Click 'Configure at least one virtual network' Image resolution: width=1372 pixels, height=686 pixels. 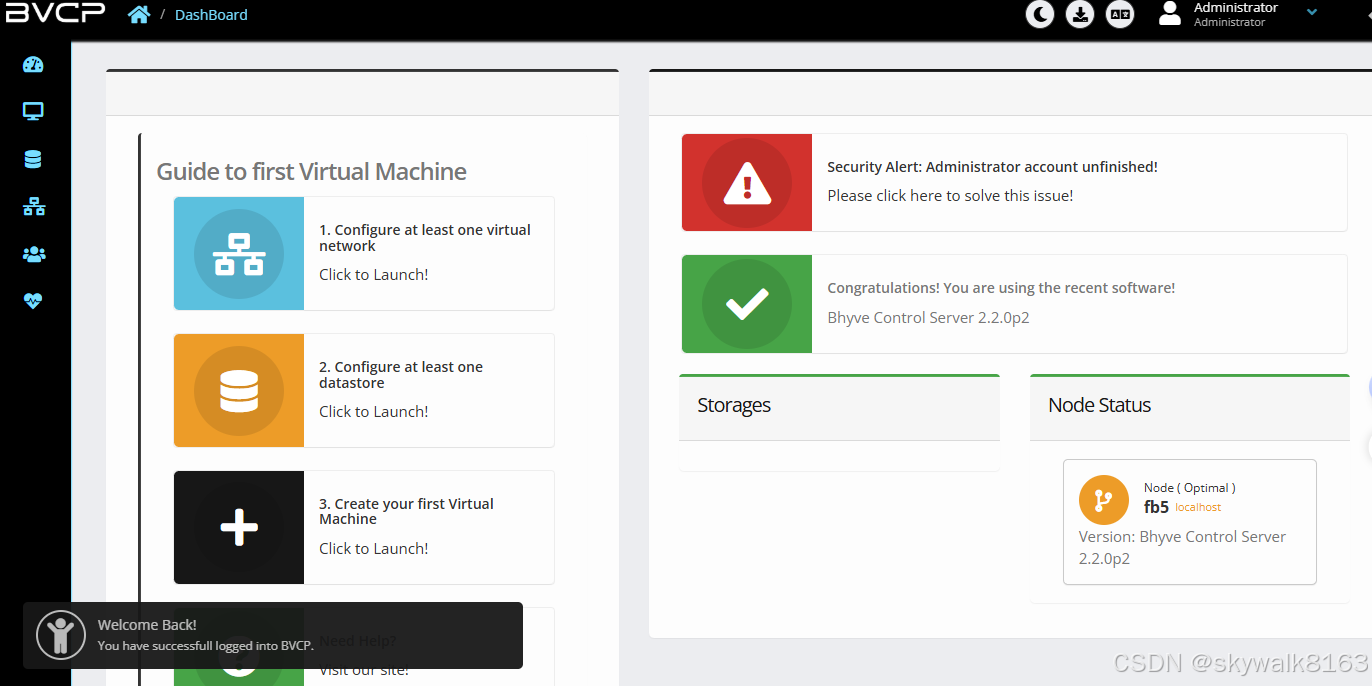tap(425, 238)
